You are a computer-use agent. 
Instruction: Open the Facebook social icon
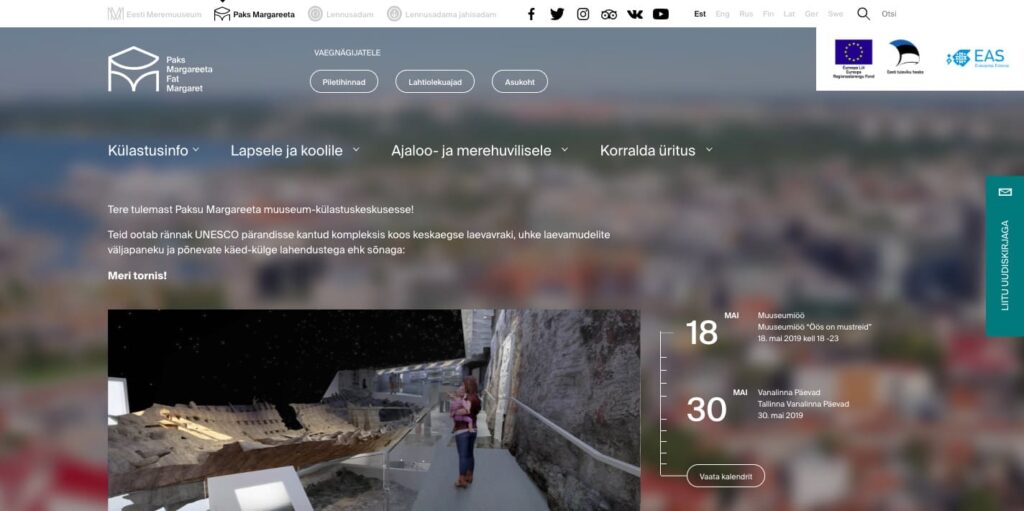coord(531,14)
